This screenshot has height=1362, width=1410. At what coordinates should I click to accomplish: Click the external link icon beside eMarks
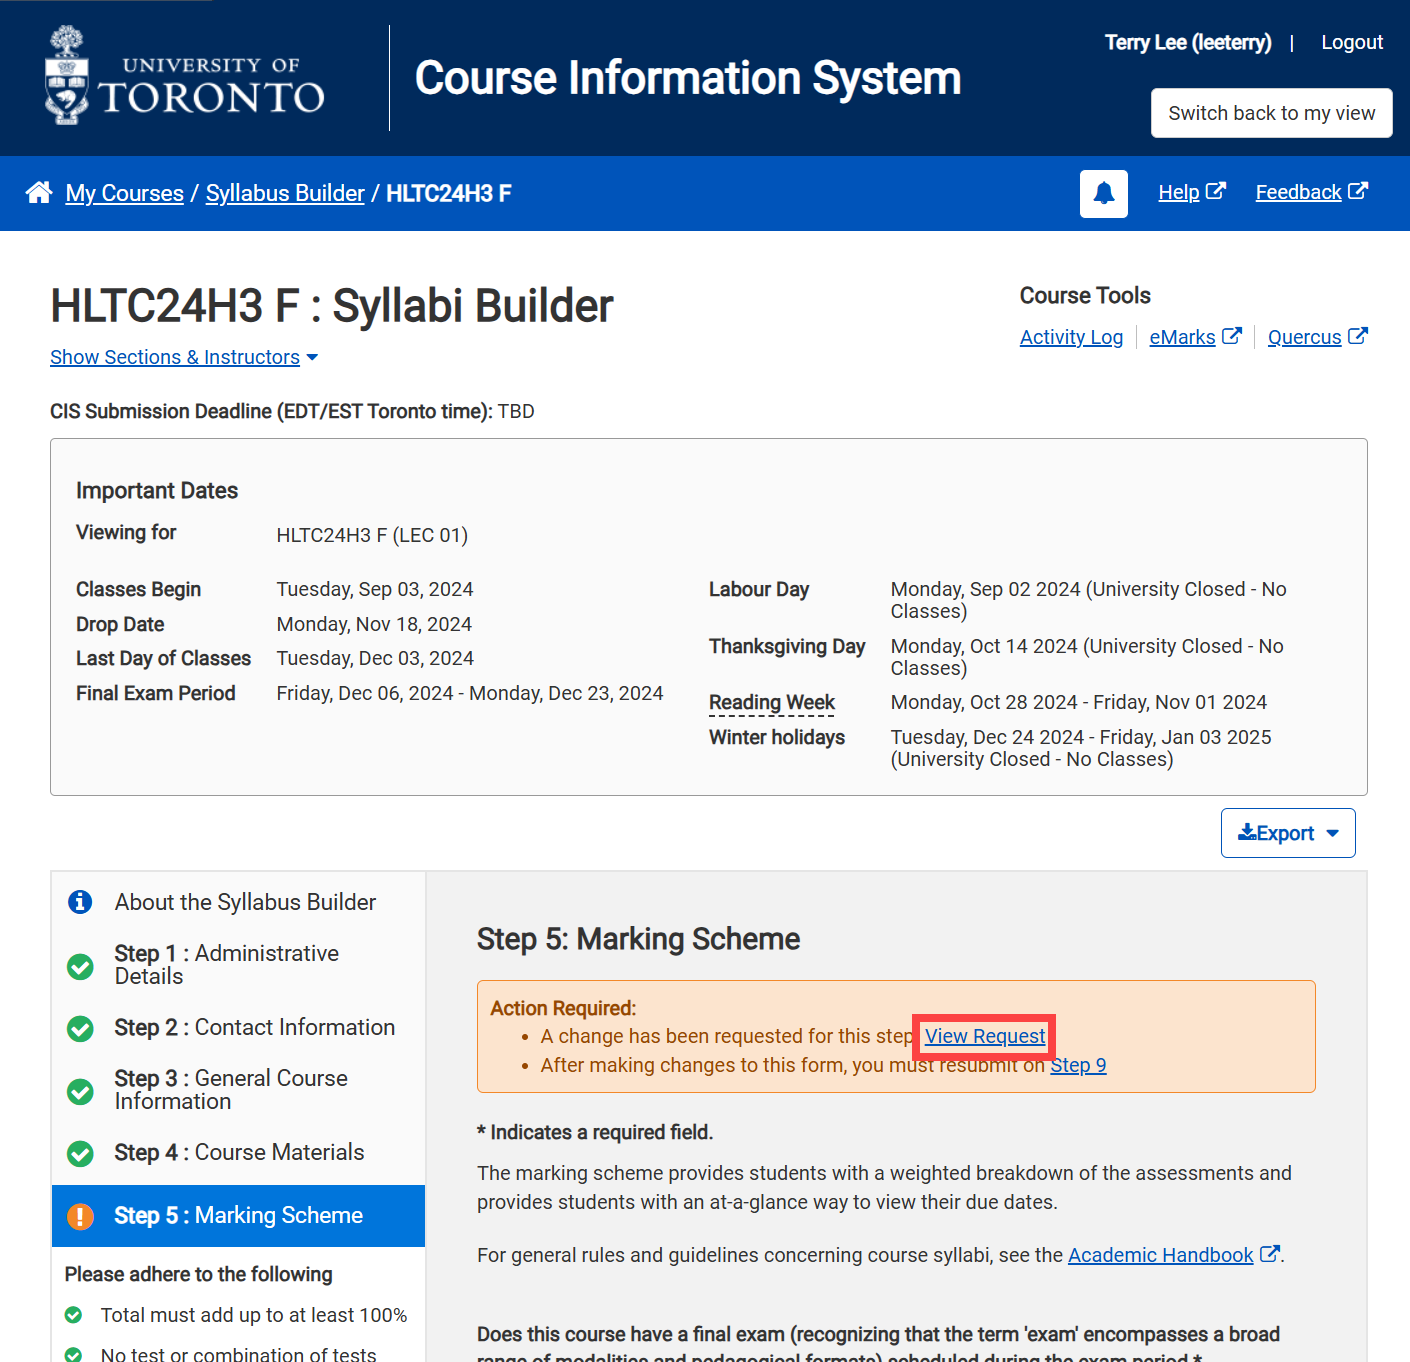coord(1232,336)
